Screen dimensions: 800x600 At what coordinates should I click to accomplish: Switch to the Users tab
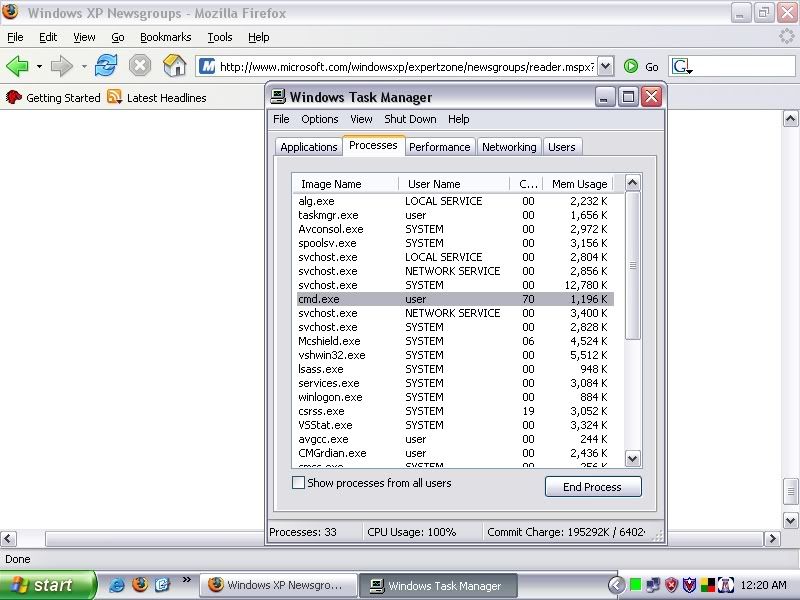click(x=562, y=147)
